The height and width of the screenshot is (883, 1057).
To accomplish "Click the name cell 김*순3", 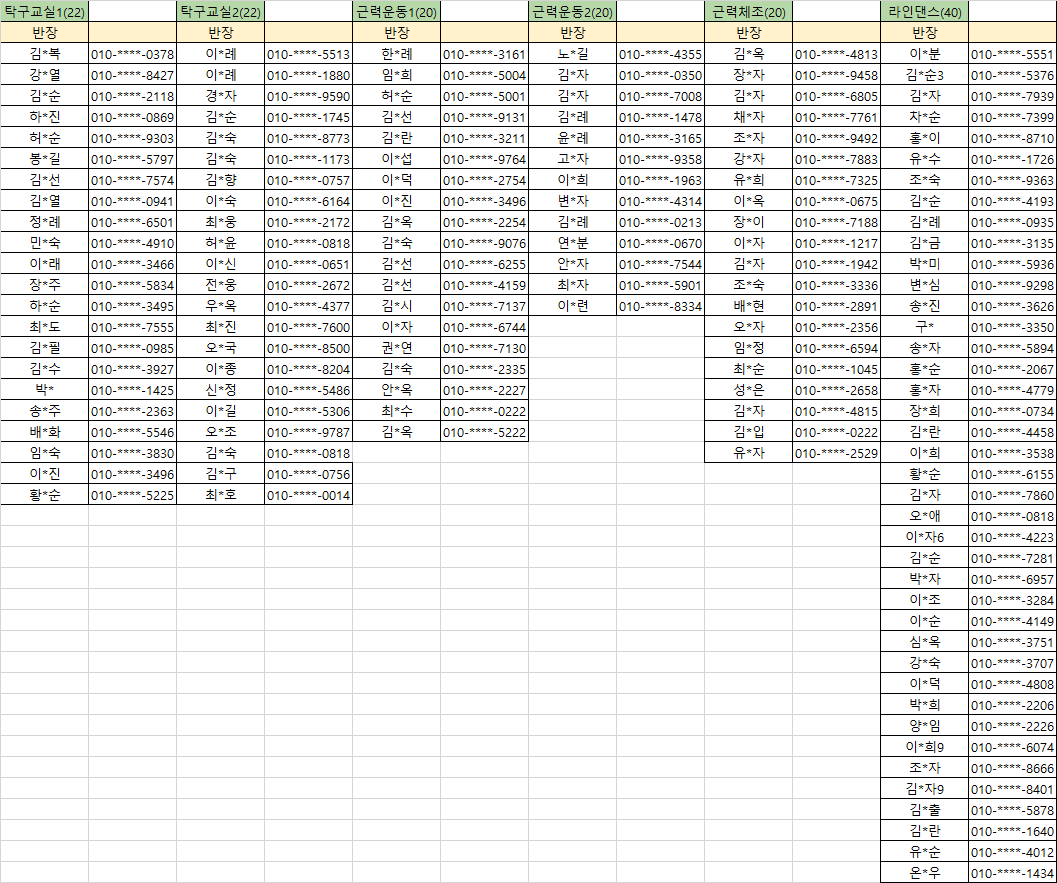I will coord(924,75).
